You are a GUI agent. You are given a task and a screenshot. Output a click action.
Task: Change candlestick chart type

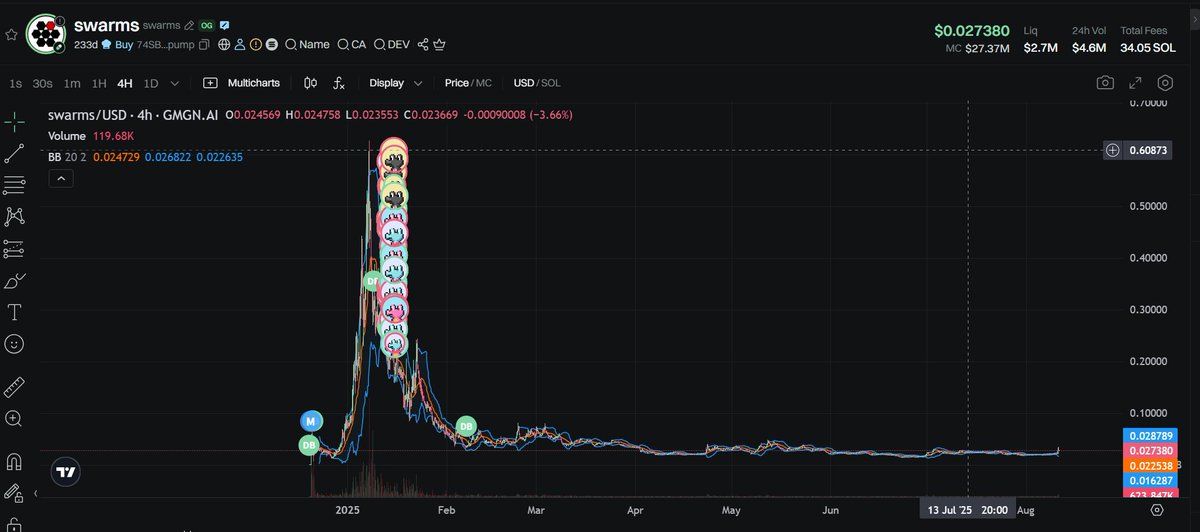click(x=310, y=83)
